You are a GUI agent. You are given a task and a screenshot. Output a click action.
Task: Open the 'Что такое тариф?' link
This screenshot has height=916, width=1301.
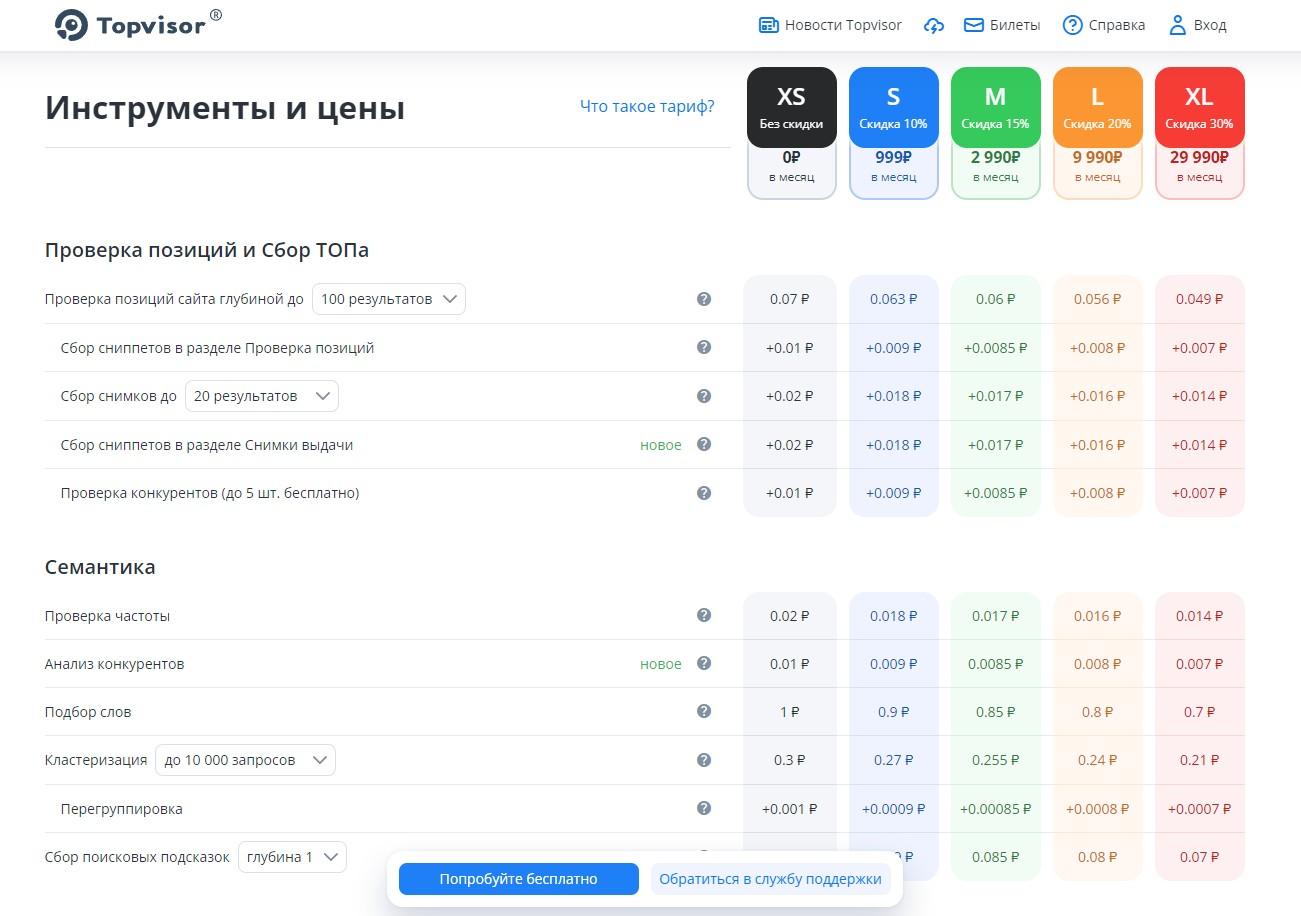[647, 106]
